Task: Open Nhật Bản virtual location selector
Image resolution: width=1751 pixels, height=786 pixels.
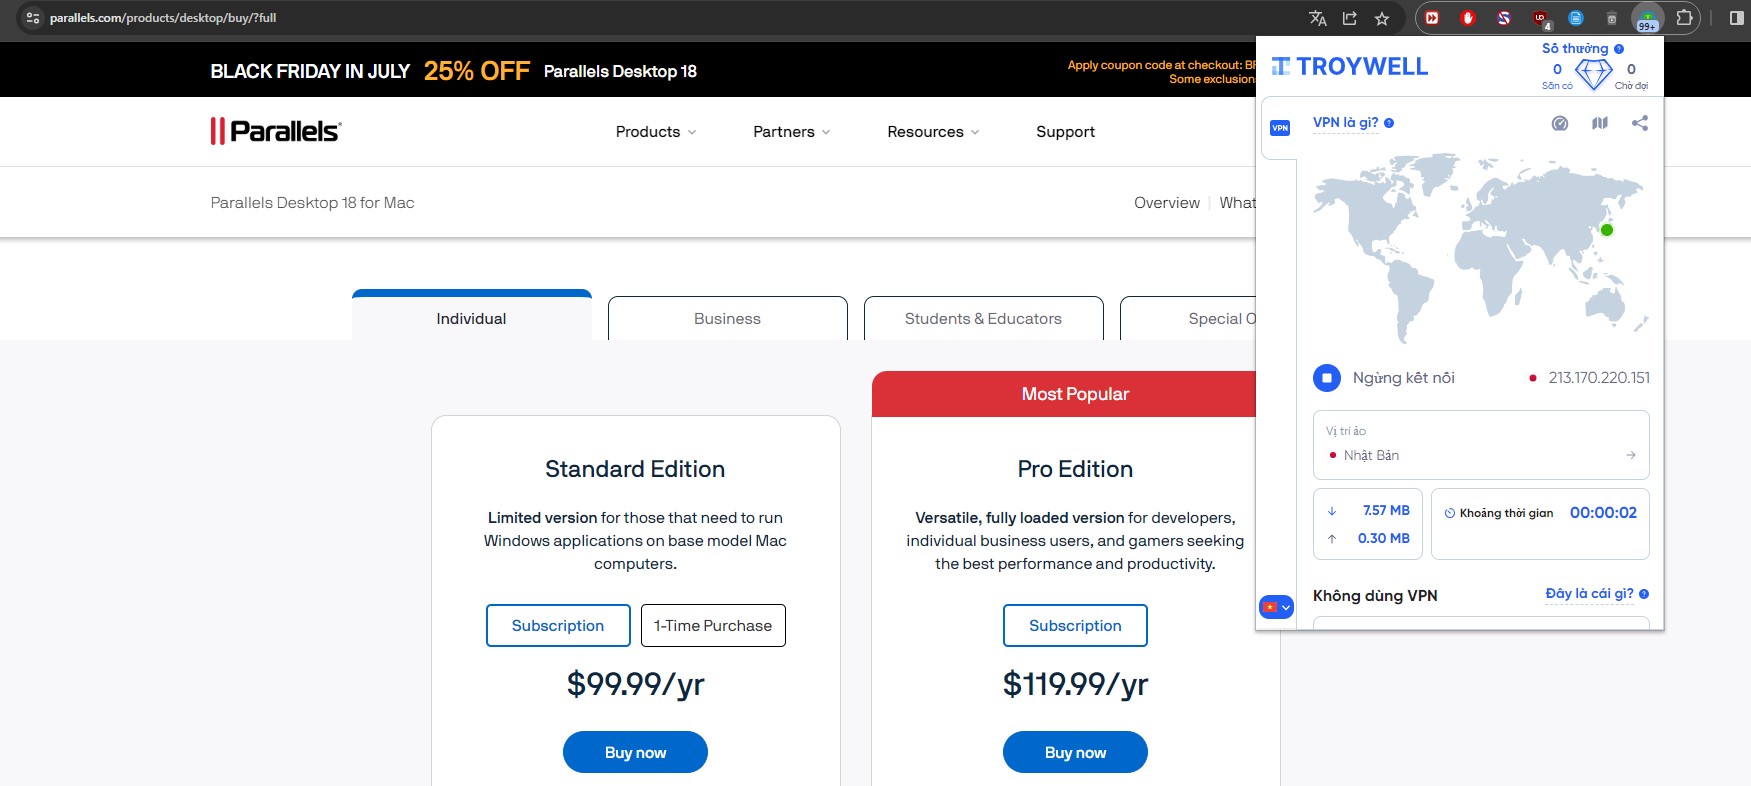Action: [x=1480, y=455]
